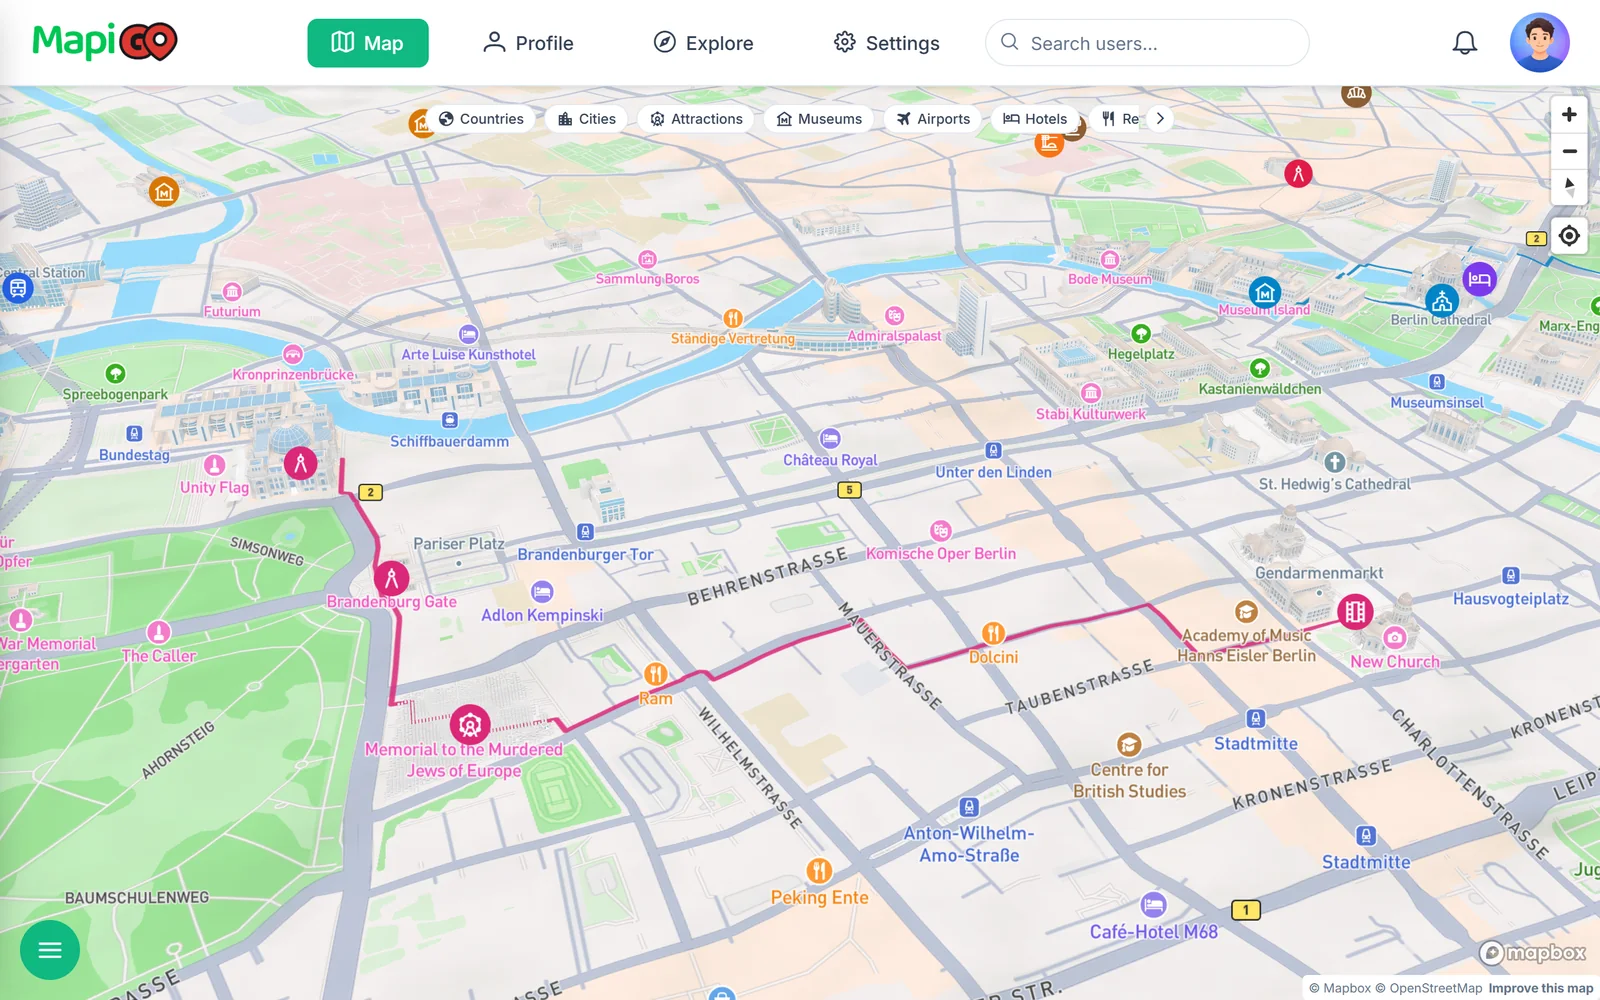Select the Reichstag pink marker near Unity Flag
Viewport: 1600px width, 1000px height.
click(300, 463)
